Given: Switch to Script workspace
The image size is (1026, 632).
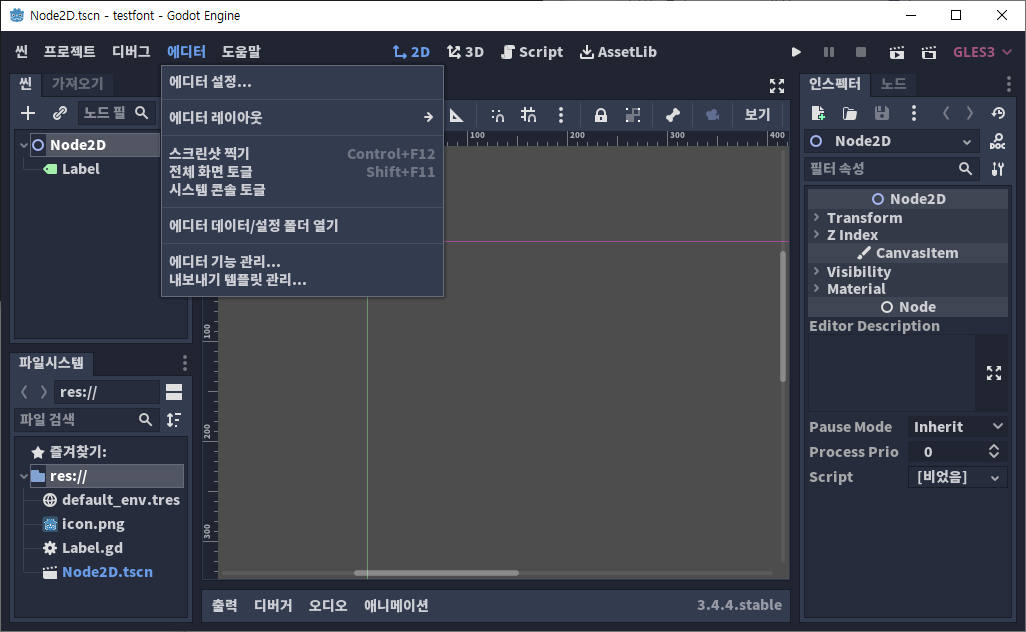Looking at the screenshot, I should (531, 52).
